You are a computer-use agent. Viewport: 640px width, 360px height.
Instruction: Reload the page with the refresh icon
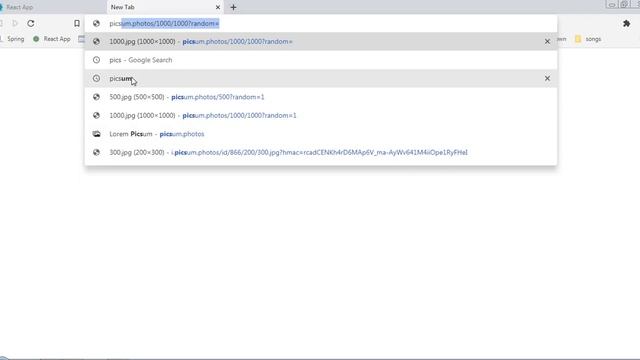click(x=31, y=24)
